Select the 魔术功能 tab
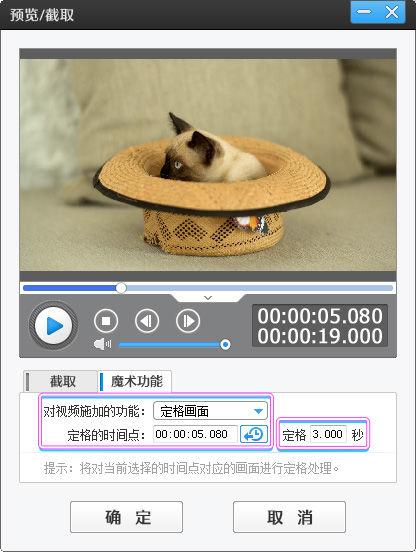The image size is (416, 552). 136,381
